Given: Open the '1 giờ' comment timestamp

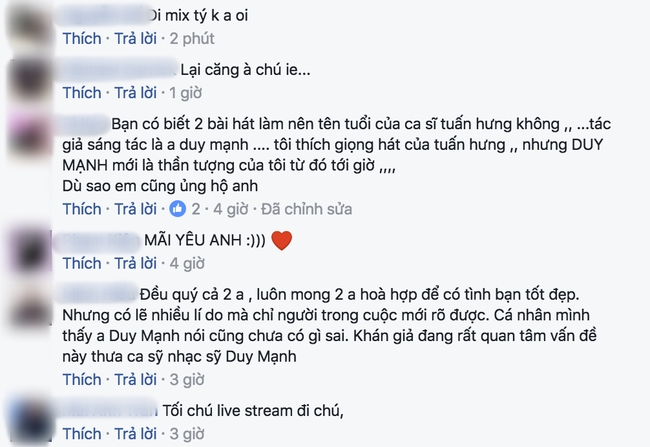Looking at the screenshot, I should point(186,93).
